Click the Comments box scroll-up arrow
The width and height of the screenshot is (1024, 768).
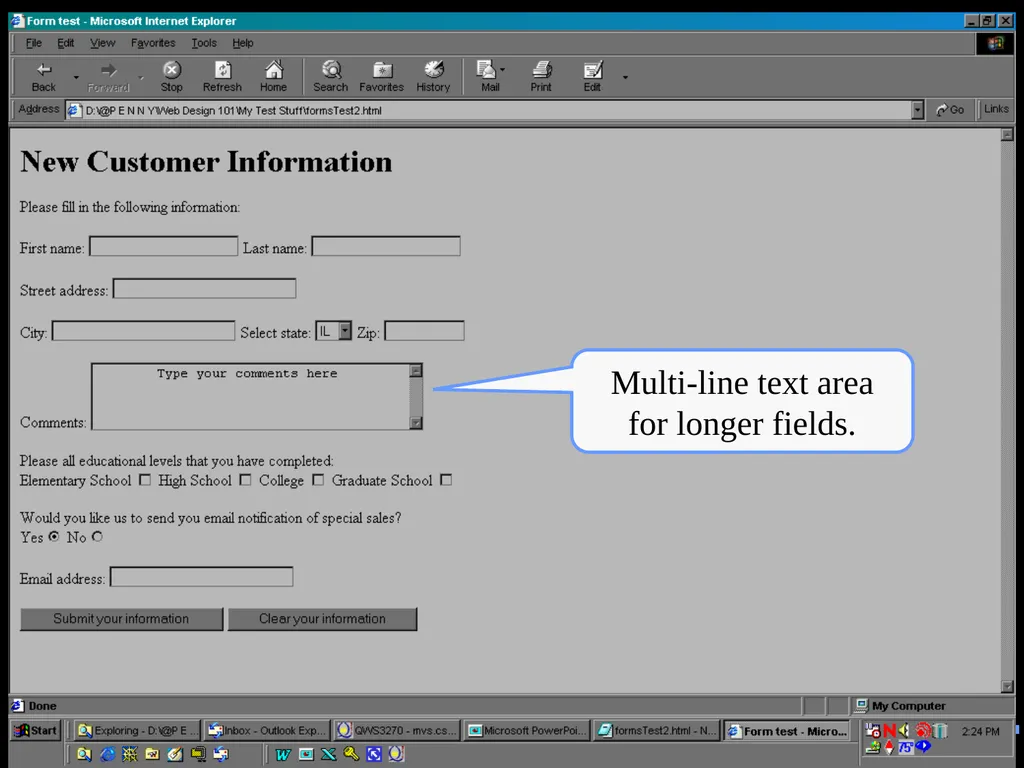[x=416, y=371]
